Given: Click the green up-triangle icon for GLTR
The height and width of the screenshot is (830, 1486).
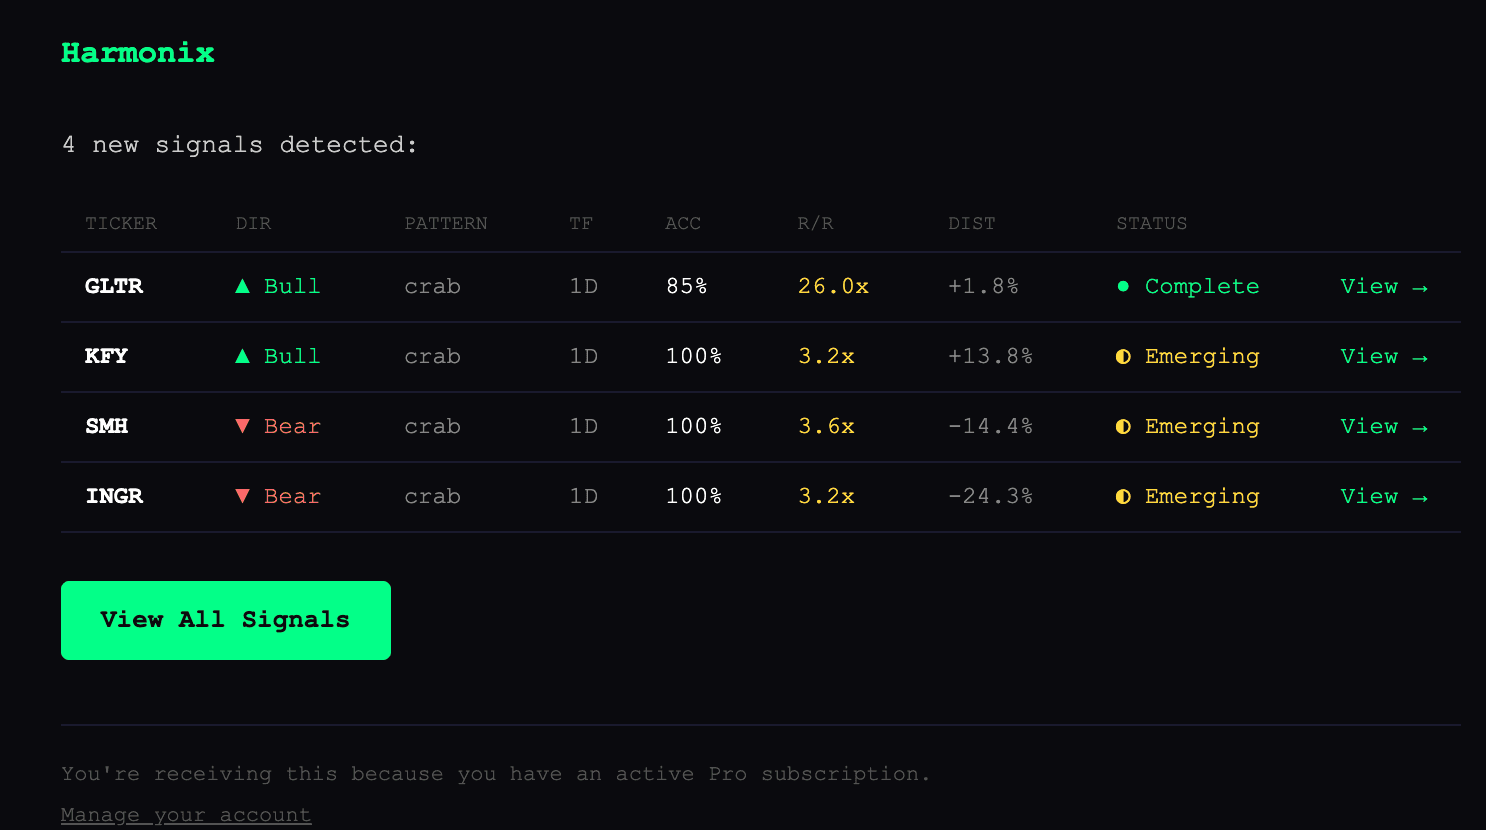Looking at the screenshot, I should [x=242, y=286].
